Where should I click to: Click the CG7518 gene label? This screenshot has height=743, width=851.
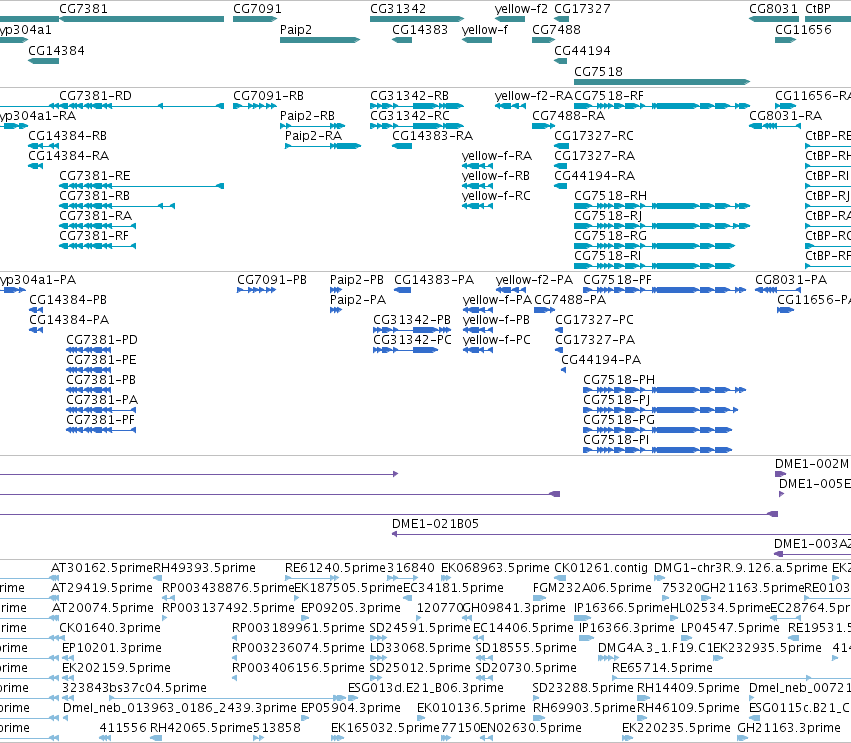[599, 72]
